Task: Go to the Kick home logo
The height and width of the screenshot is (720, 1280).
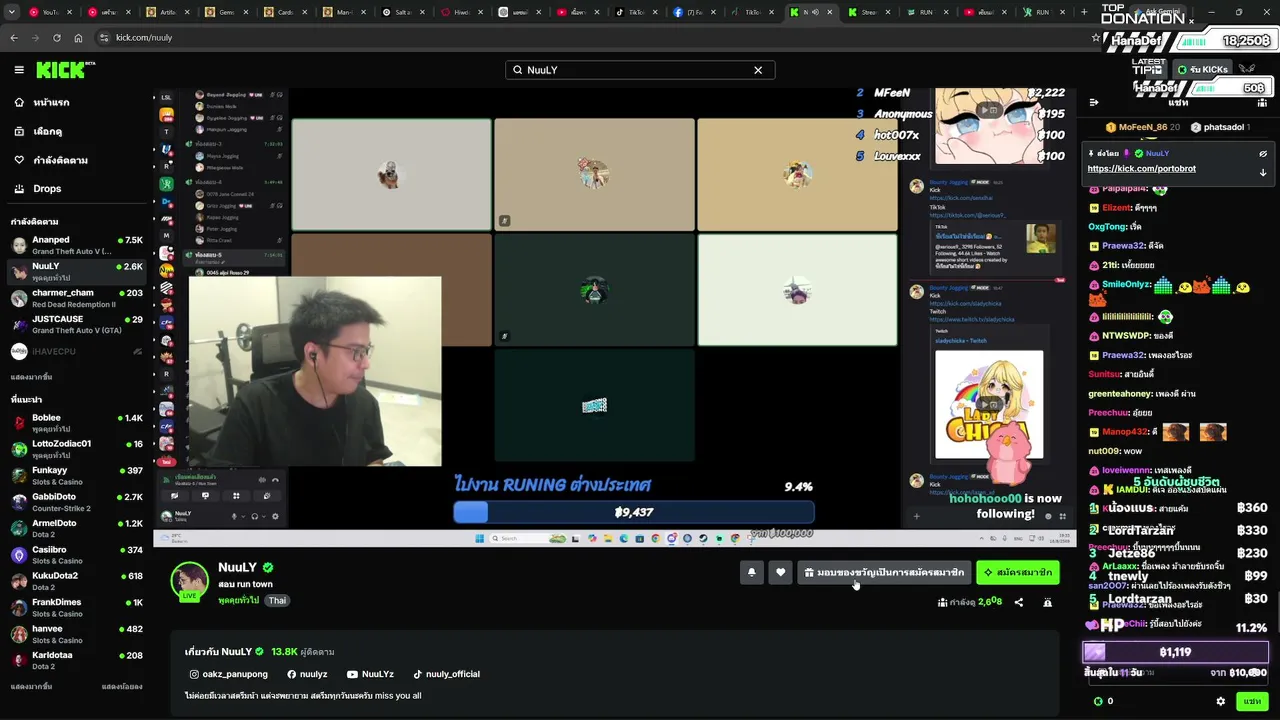Action: 65,70
